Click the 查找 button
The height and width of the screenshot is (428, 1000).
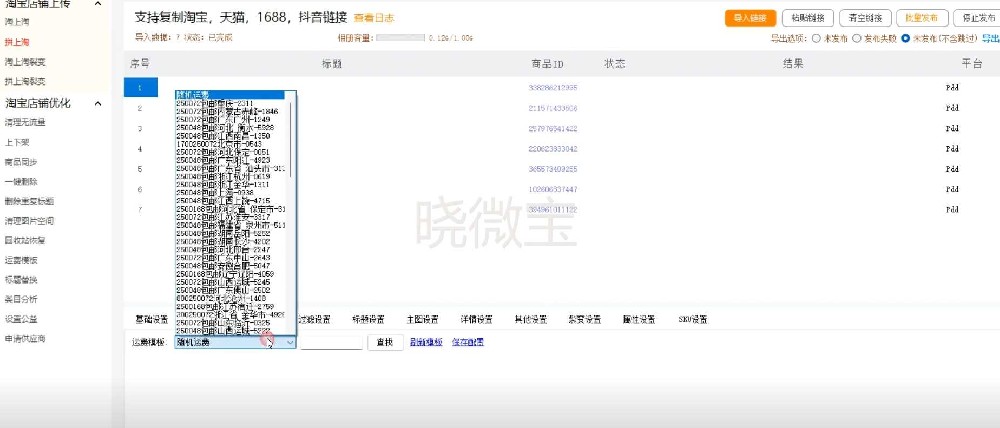385,343
